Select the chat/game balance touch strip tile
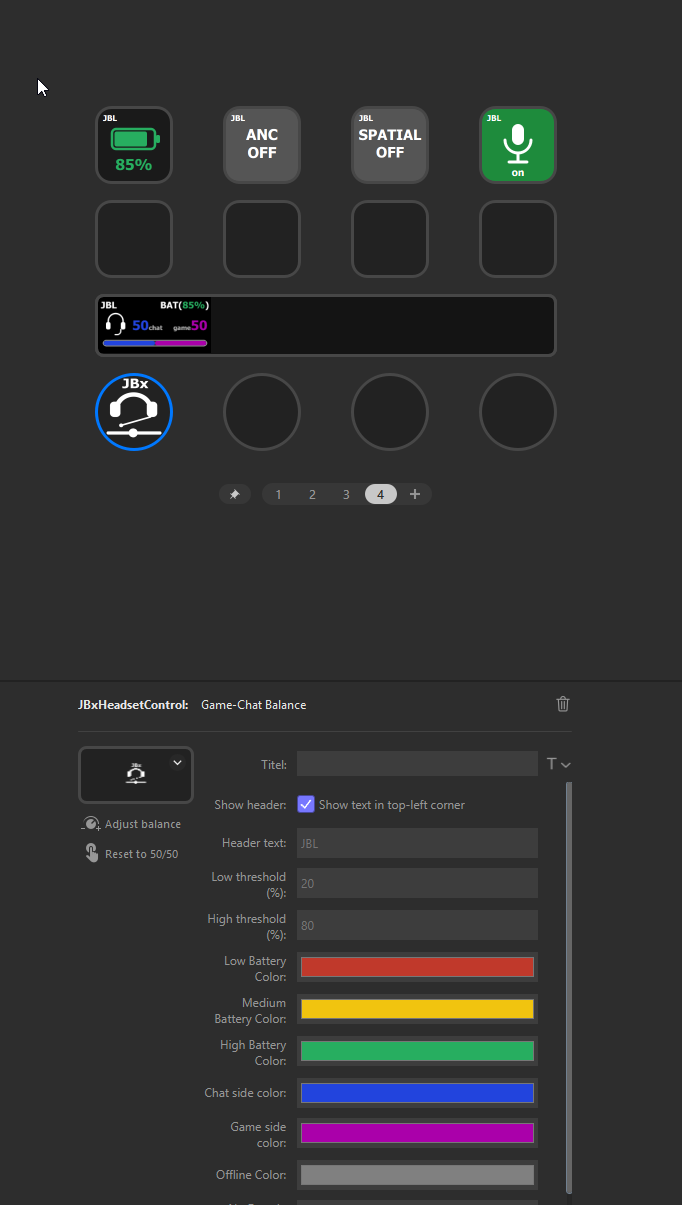This screenshot has height=1205, width=682. click(x=155, y=325)
